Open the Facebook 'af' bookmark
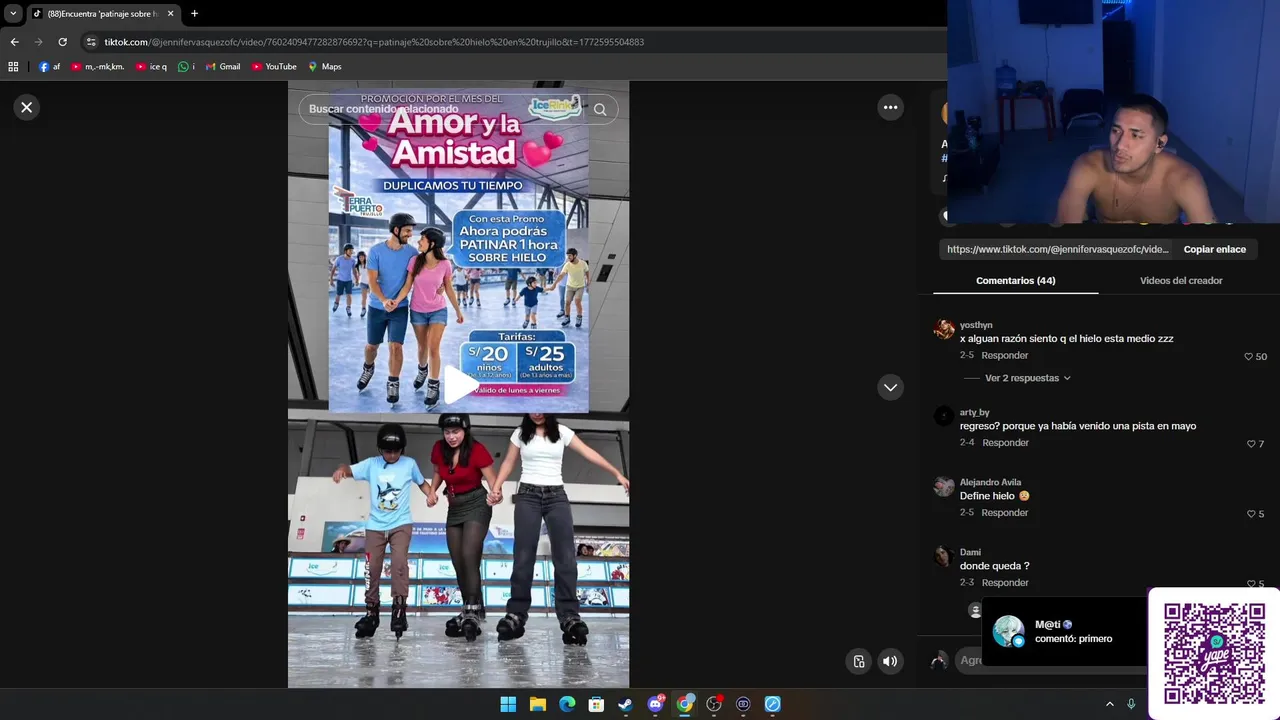This screenshot has width=1280, height=720. [x=49, y=67]
